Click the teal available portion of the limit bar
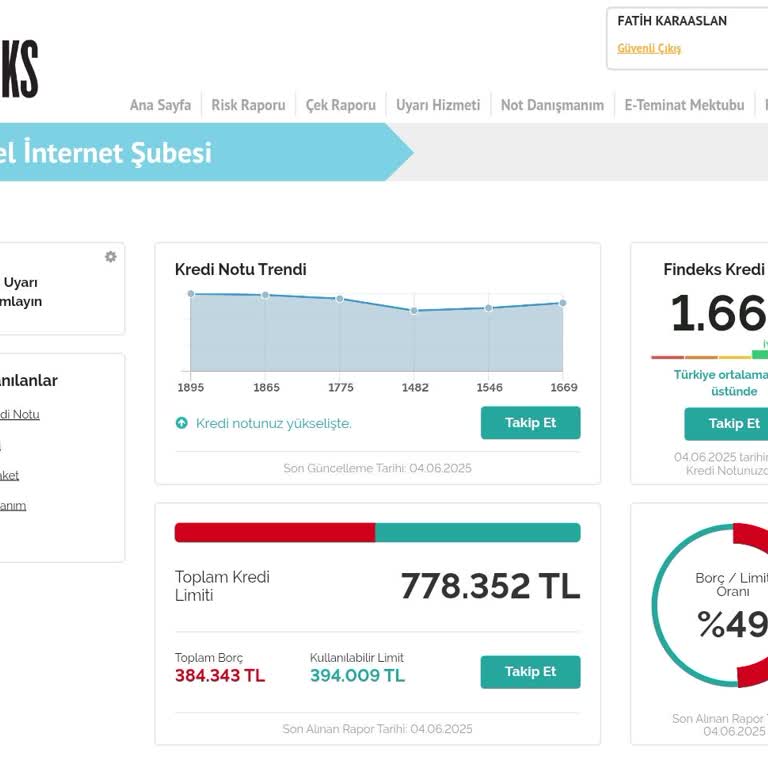768x768 pixels. pyautogui.click(x=478, y=532)
